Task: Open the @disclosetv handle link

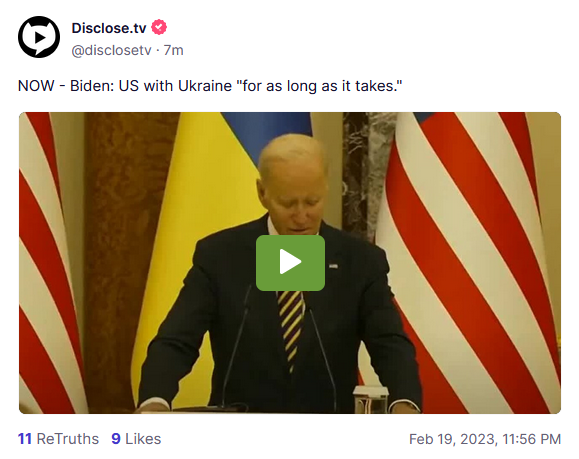Action: coord(111,50)
